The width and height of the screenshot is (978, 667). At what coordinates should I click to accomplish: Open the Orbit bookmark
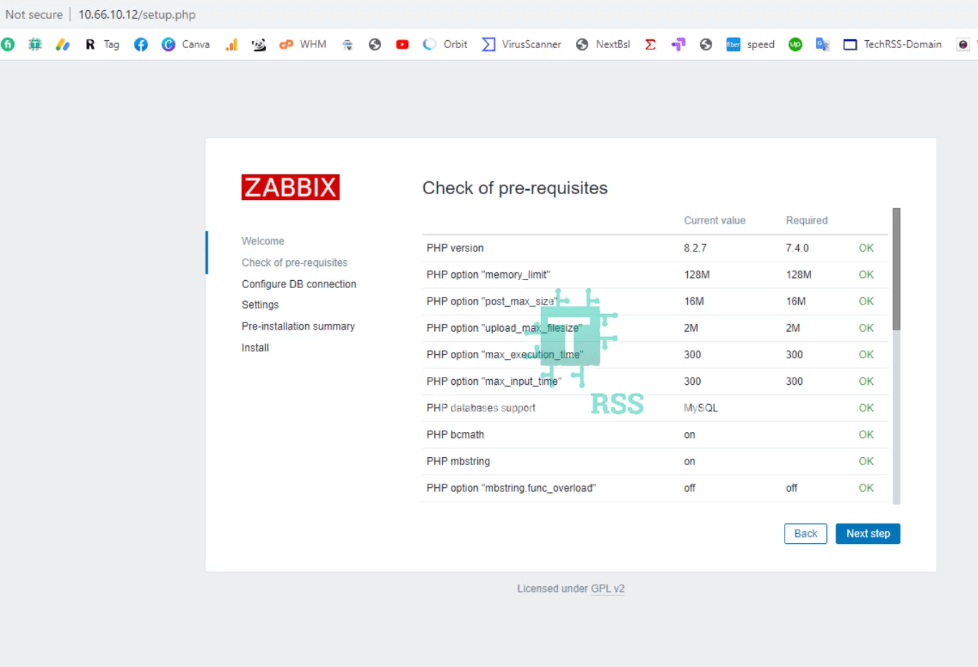click(444, 44)
